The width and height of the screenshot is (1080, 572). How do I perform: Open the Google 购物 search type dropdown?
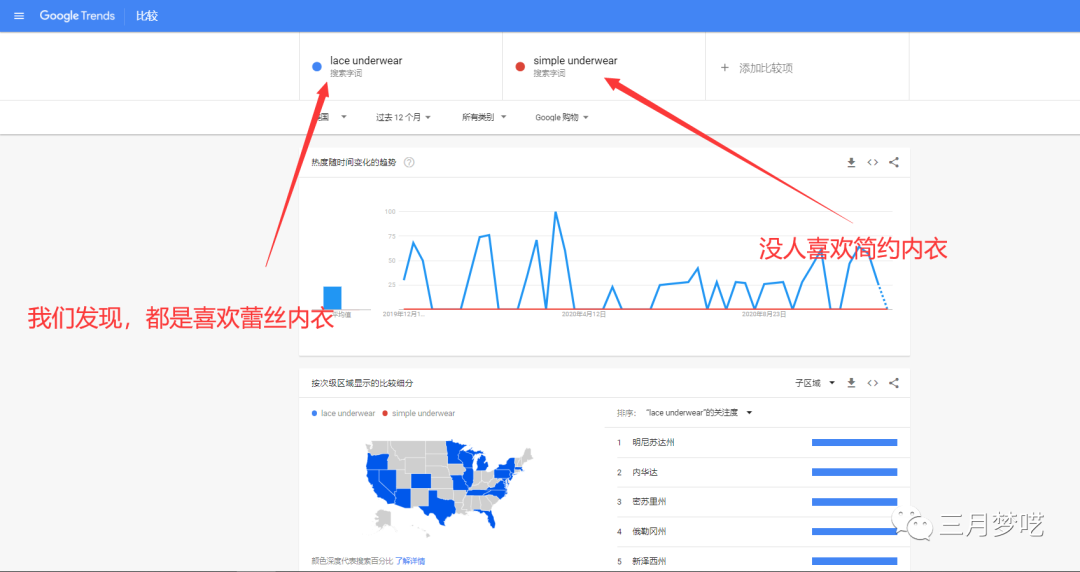(x=562, y=117)
